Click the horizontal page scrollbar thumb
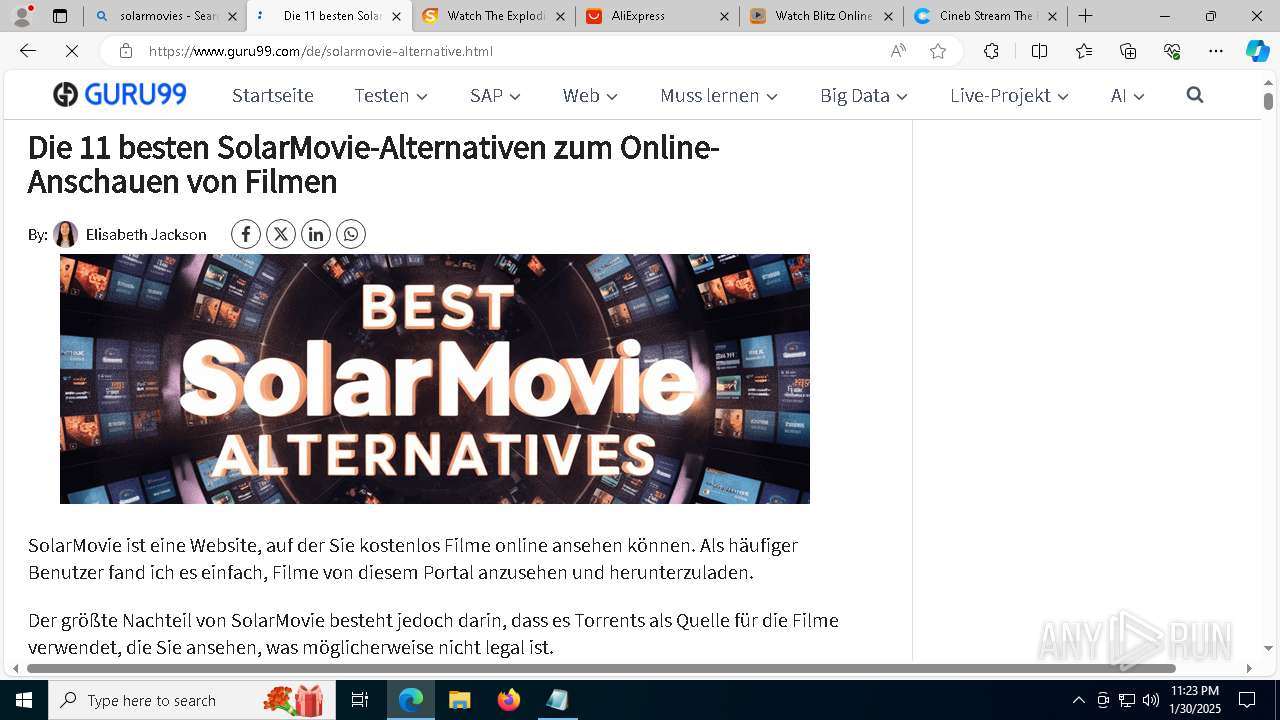This screenshot has width=1280, height=720. click(x=601, y=668)
